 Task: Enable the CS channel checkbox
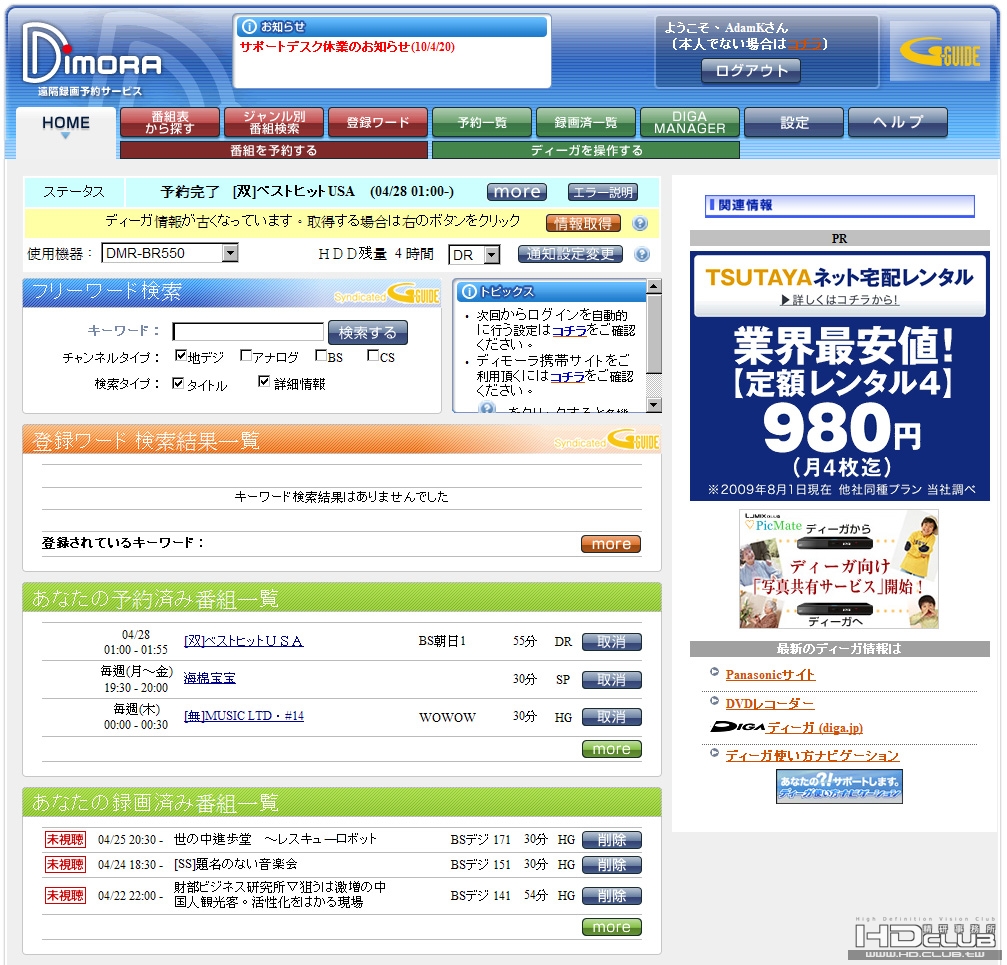coord(372,356)
